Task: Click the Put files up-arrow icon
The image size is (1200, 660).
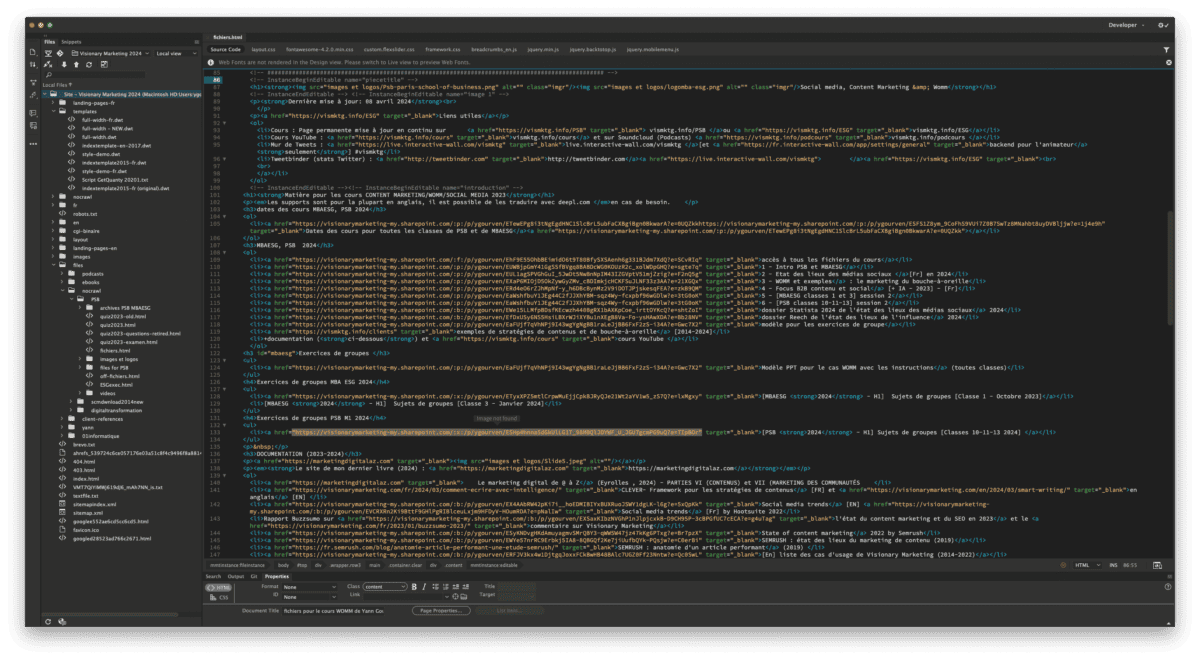Action: point(76,64)
